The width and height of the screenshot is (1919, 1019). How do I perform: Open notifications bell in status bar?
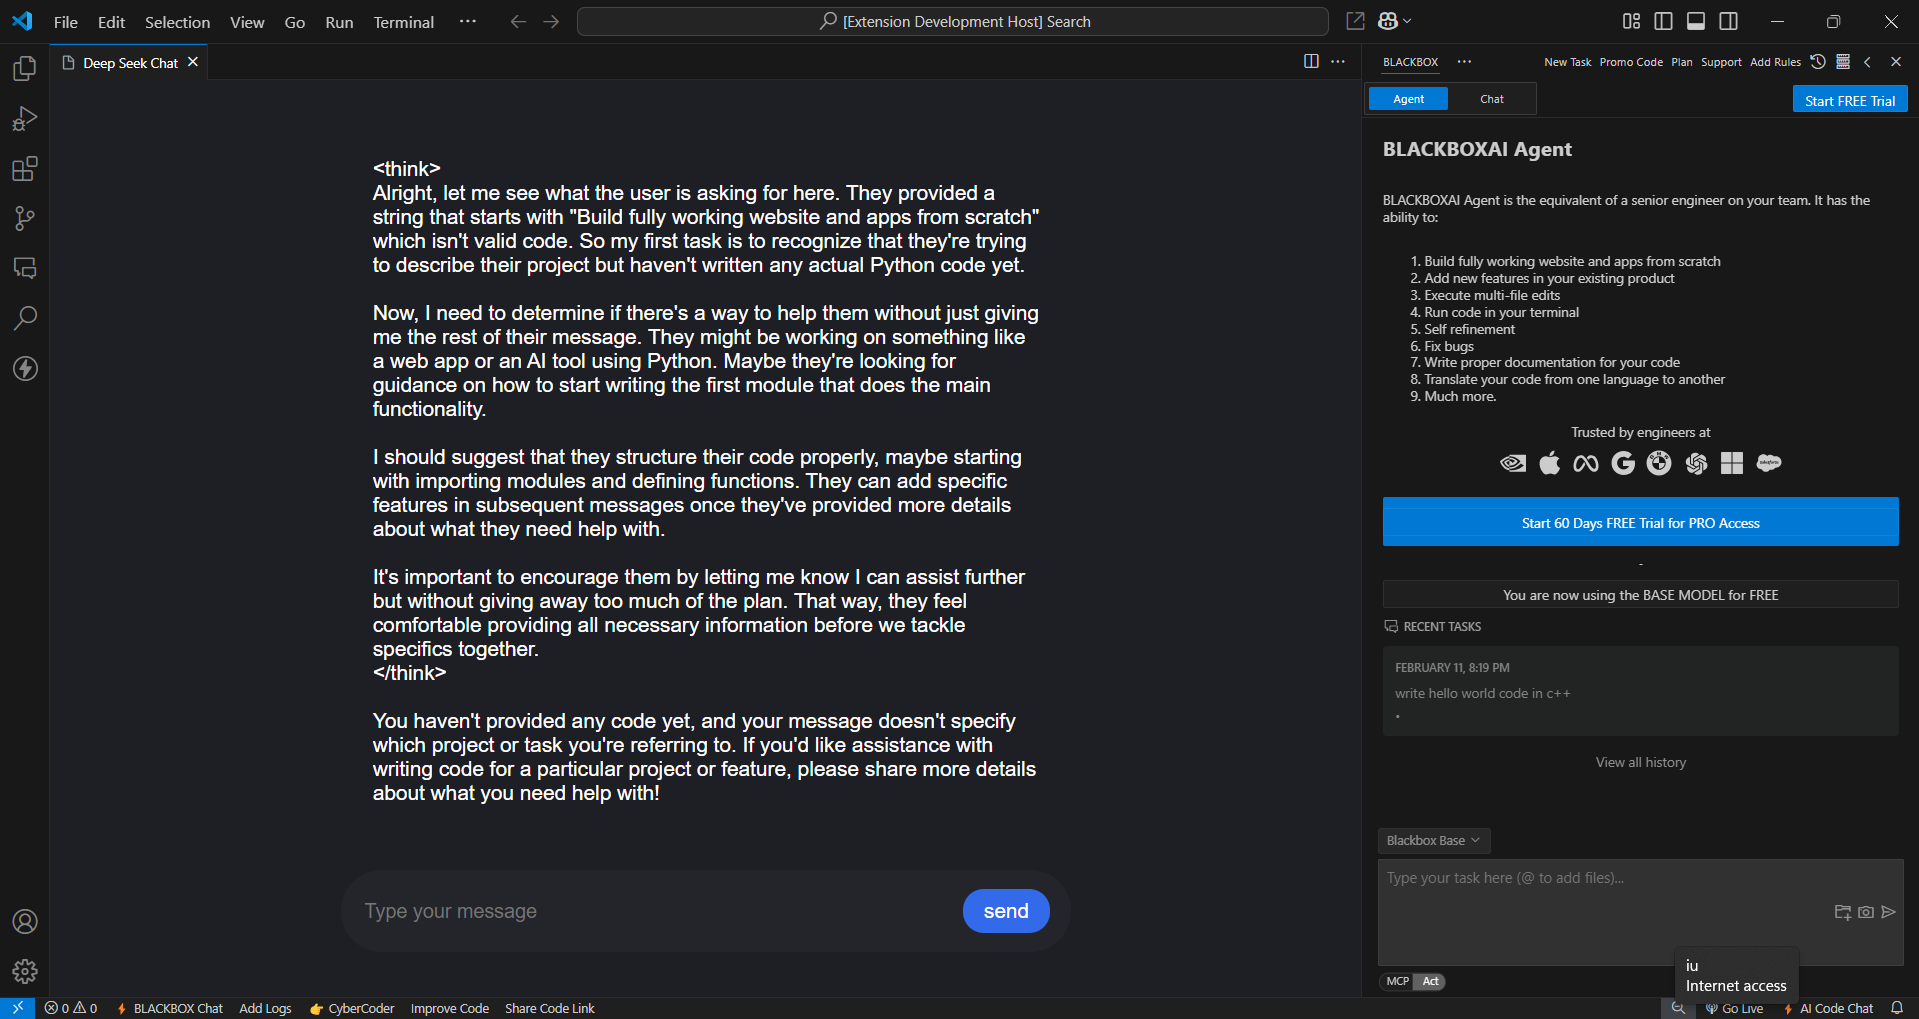coord(1897,1008)
